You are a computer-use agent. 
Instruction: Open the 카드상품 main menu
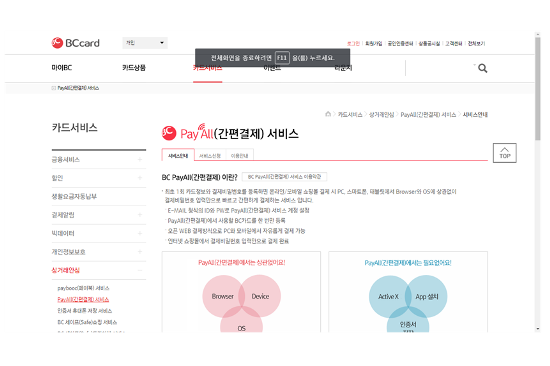pyautogui.click(x=134, y=68)
